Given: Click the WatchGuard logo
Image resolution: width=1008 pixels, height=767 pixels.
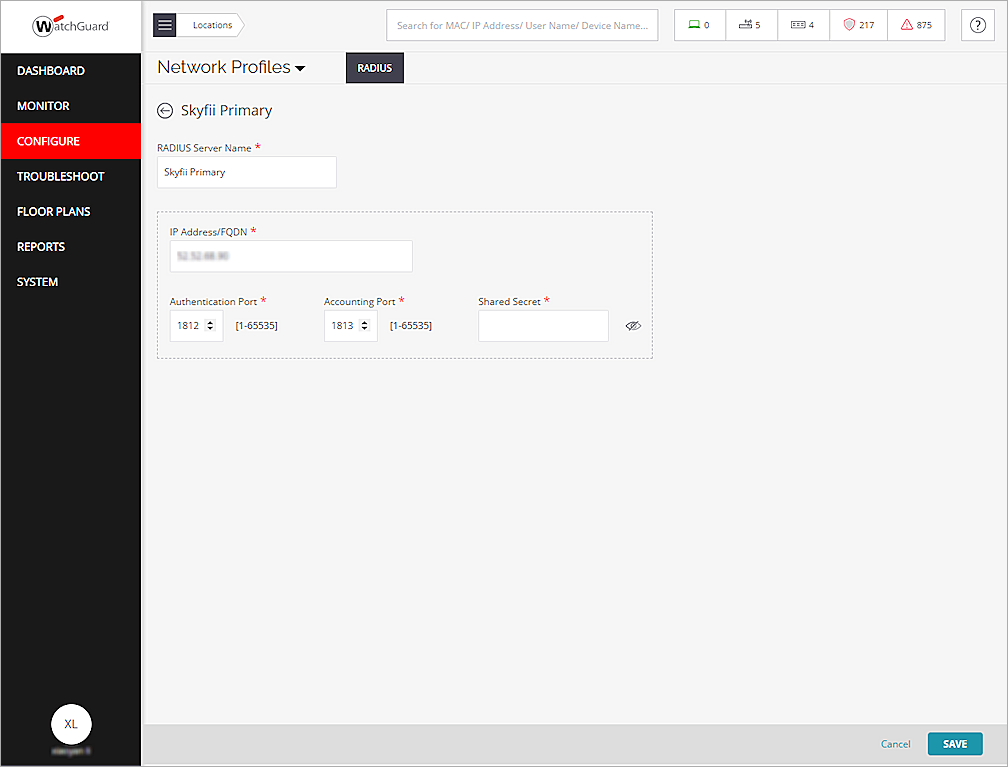Looking at the screenshot, I should 70,24.
